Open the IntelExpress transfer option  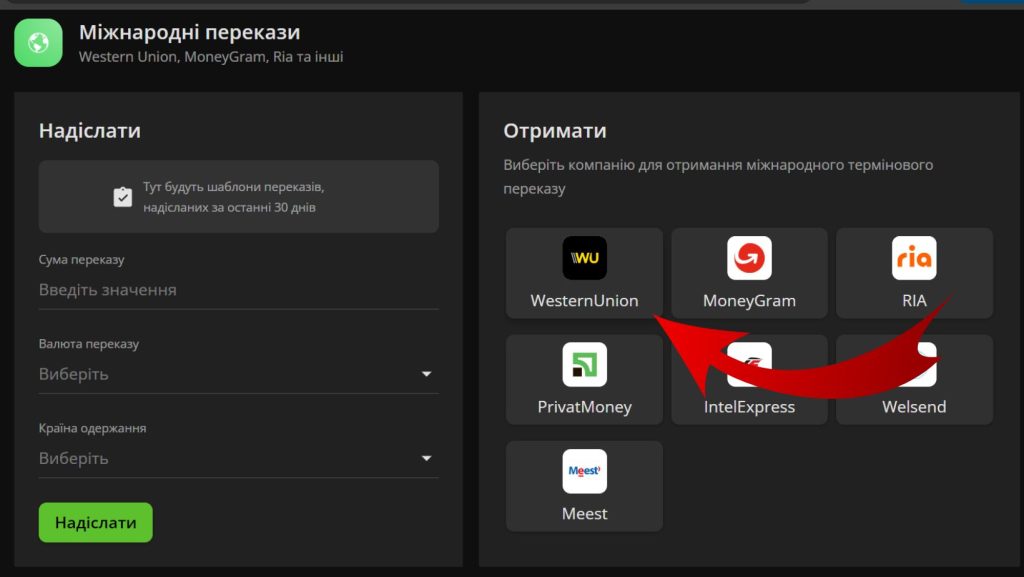pyautogui.click(x=749, y=364)
